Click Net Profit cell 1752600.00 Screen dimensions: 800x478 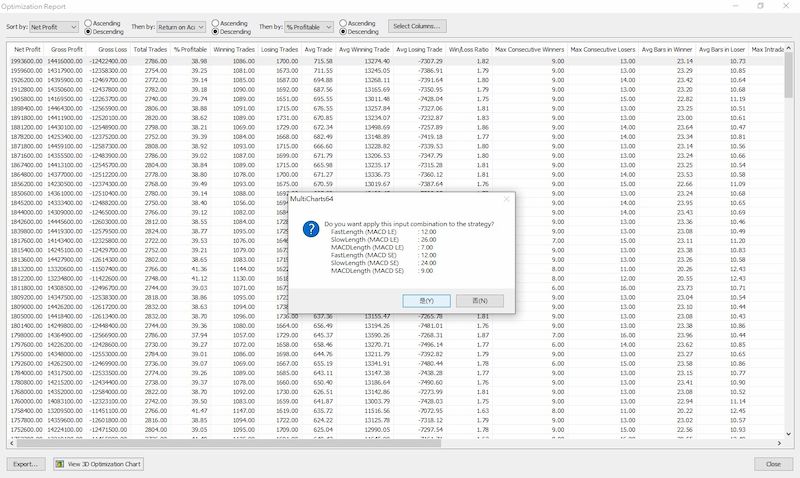(26, 430)
